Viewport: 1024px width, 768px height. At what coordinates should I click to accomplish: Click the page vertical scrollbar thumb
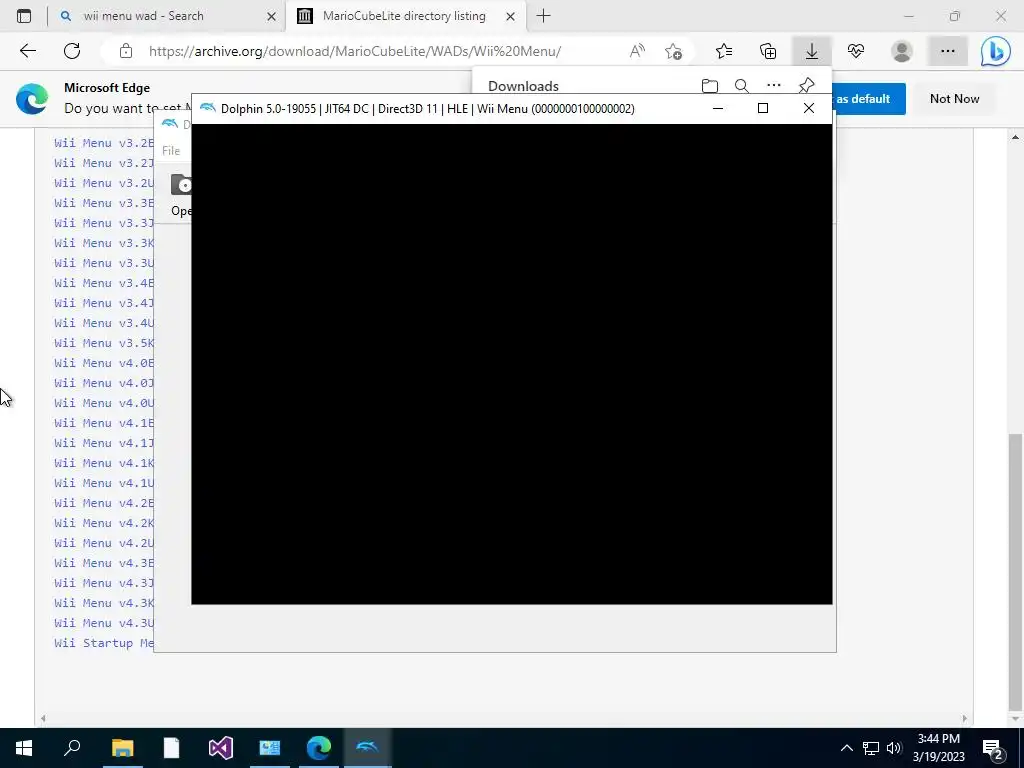point(1015,570)
